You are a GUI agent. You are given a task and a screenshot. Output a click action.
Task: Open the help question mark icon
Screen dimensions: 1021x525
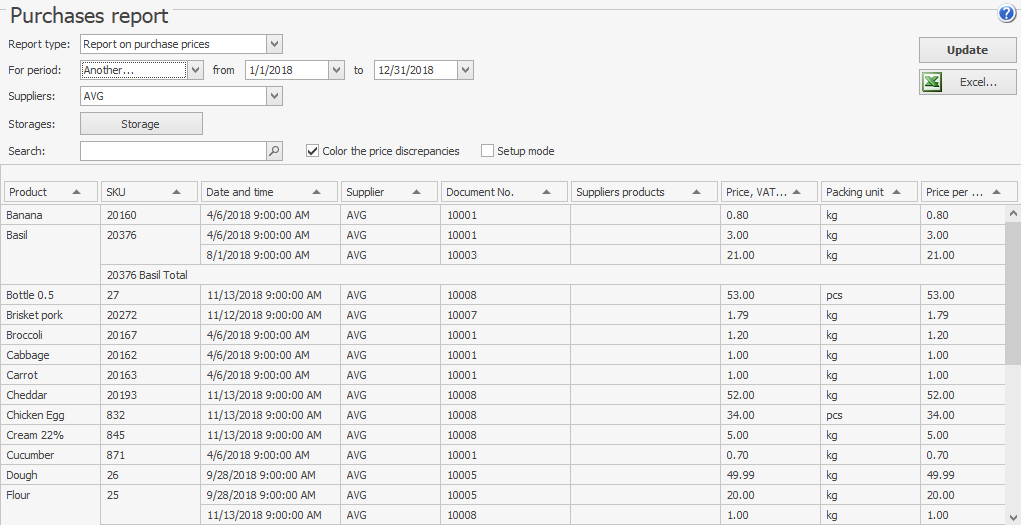1006,14
